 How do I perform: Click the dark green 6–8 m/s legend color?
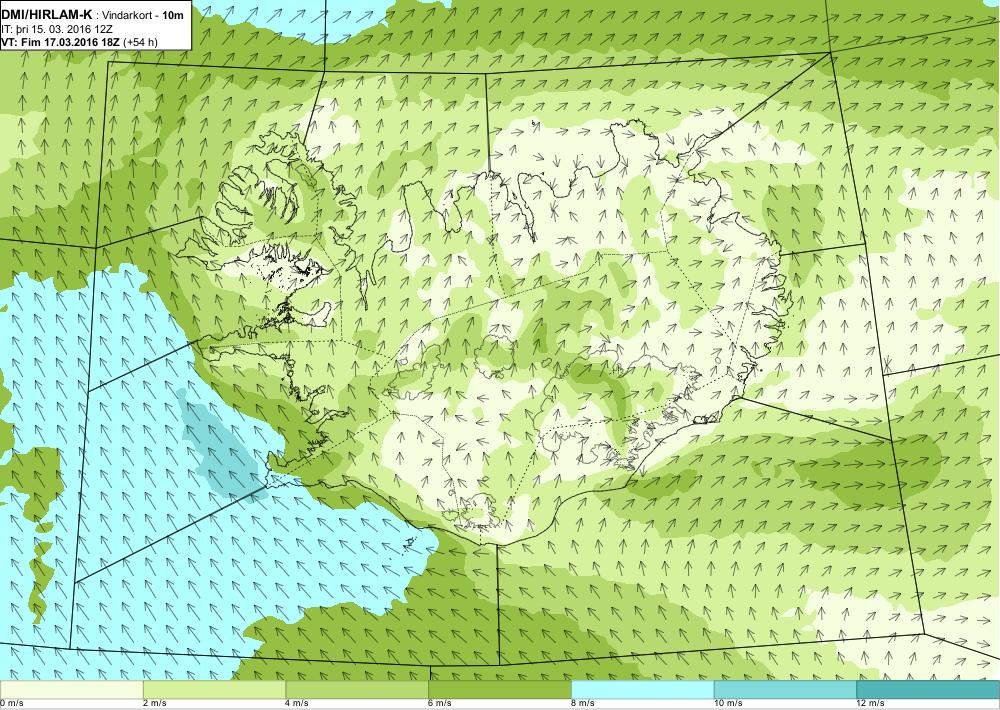[500, 690]
